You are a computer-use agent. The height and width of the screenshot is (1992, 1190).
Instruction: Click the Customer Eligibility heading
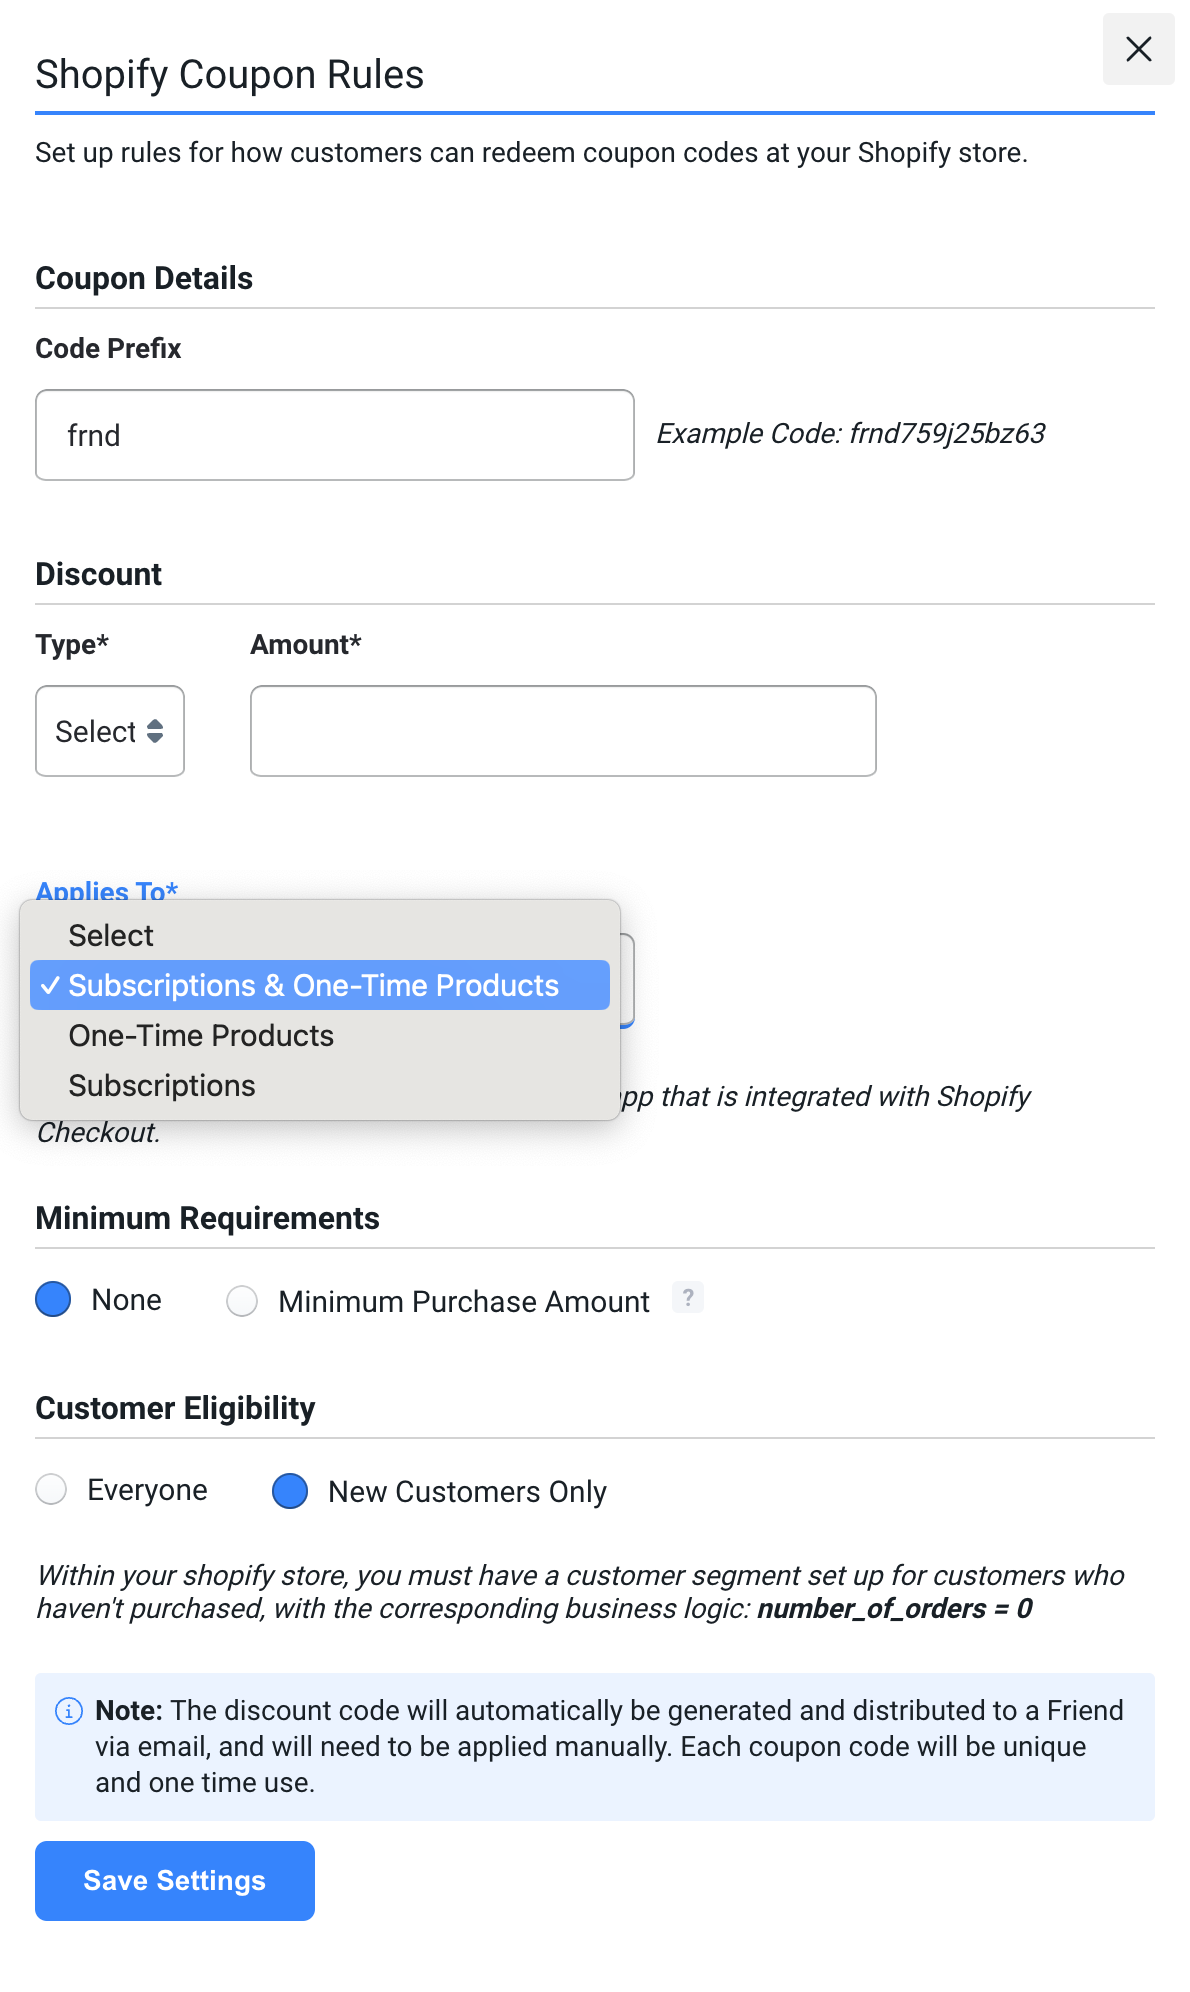click(x=175, y=1408)
